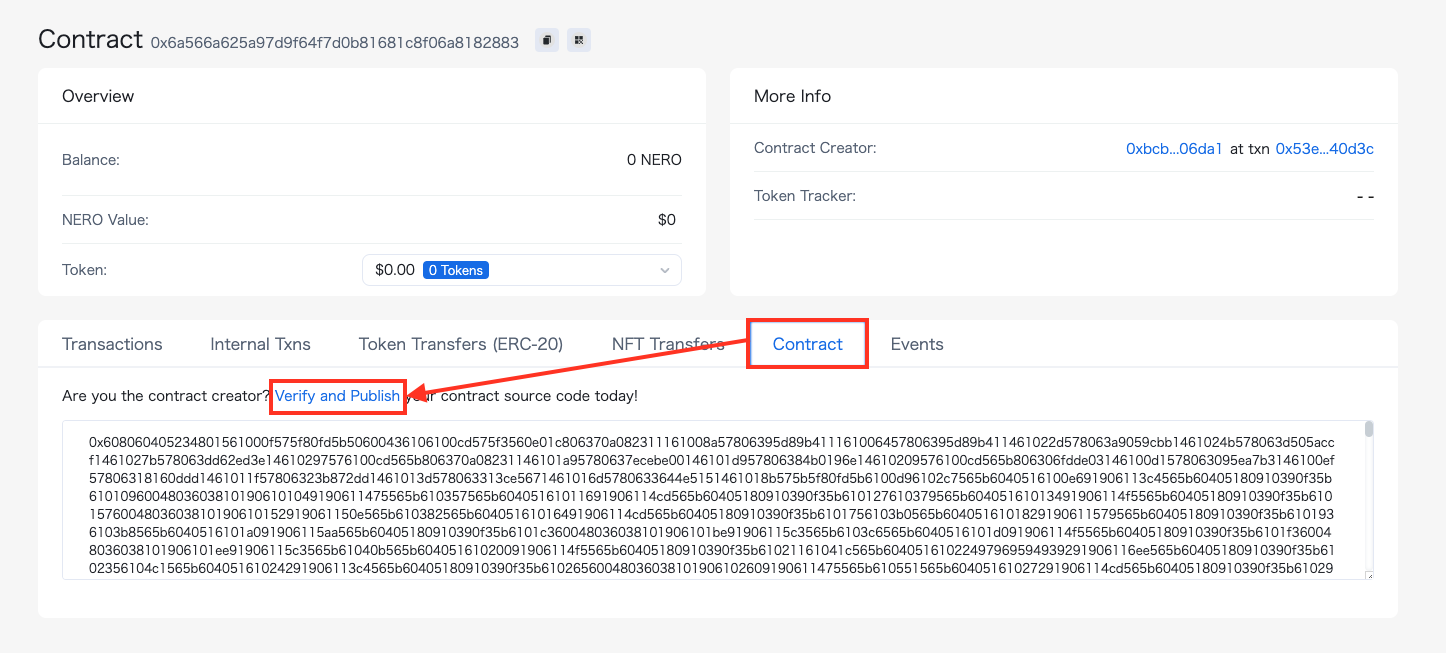Screen dimensions: 1446x653
Task: Show the address QR code
Action: click(578, 40)
